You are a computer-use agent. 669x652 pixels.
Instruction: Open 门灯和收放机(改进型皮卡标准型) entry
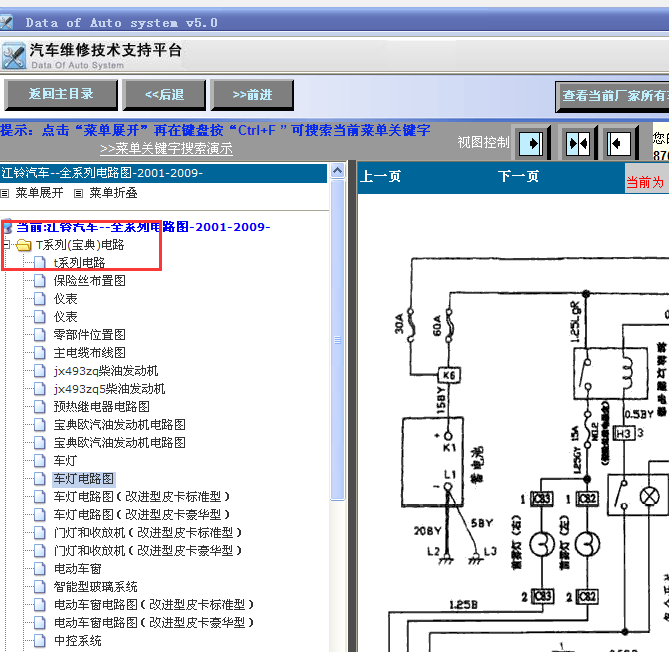coord(148,533)
